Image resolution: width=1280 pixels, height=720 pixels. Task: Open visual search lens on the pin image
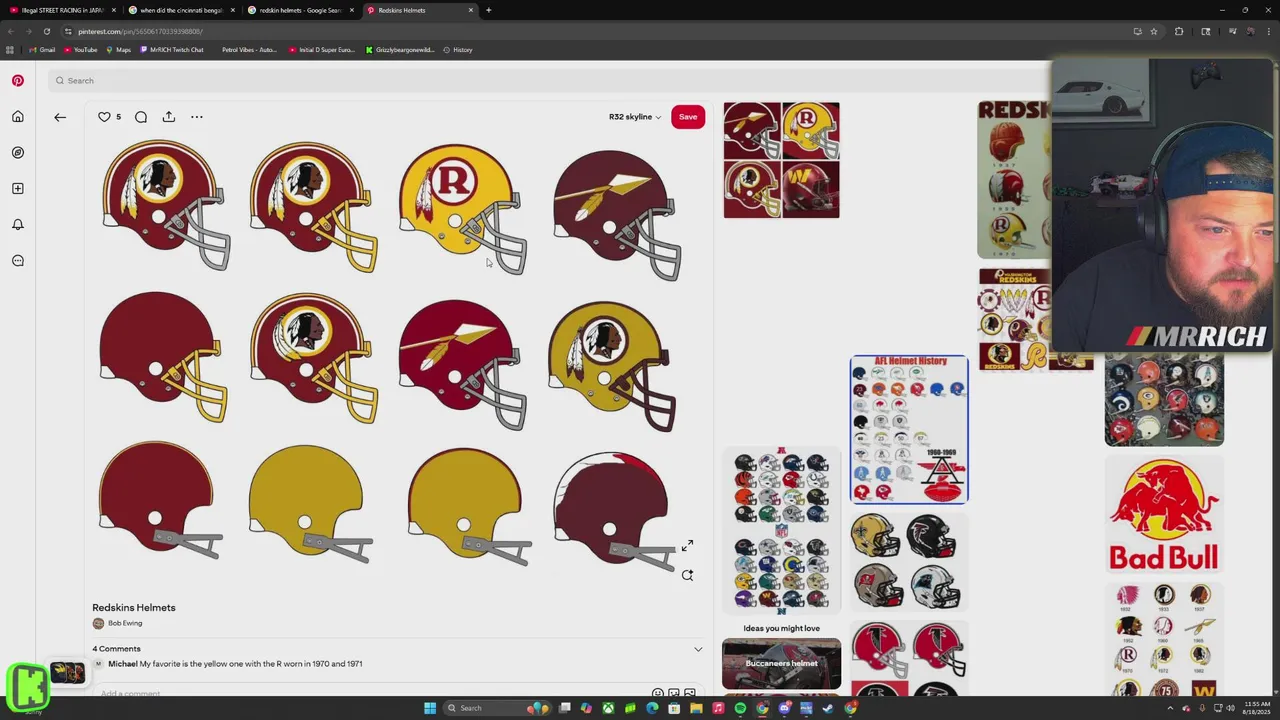(x=687, y=575)
